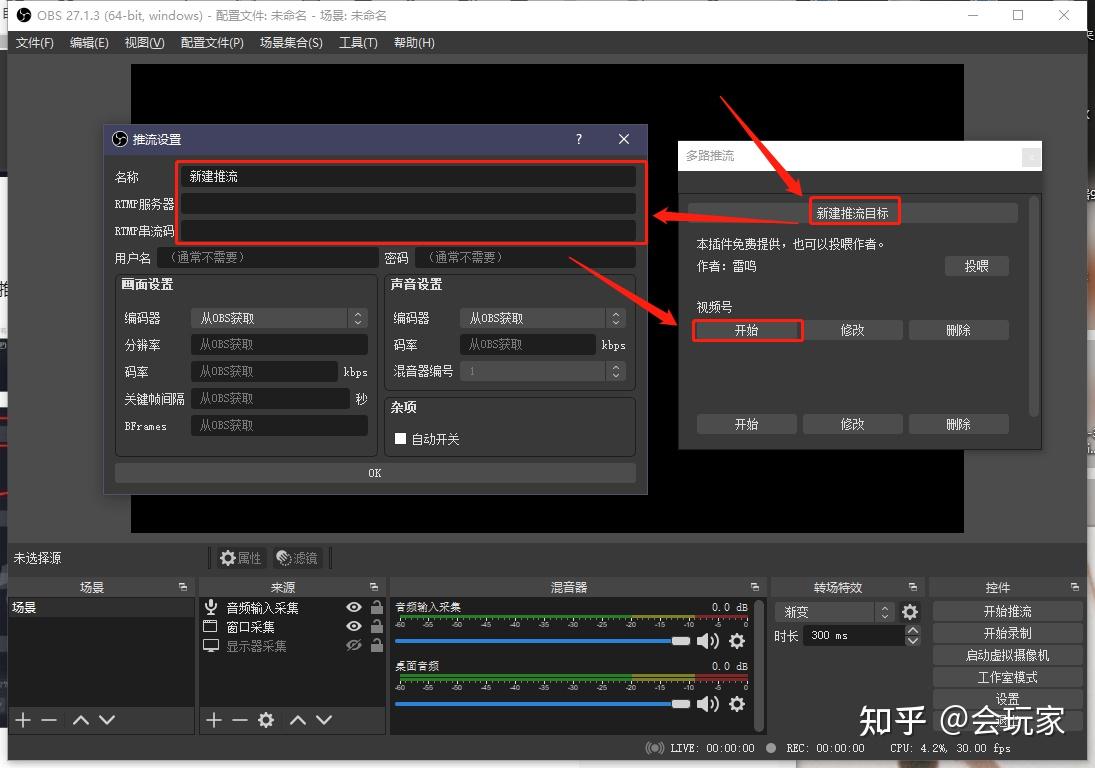Enable the 自动开关 checkbox
Viewport: 1095px width, 768px height.
click(x=400, y=438)
